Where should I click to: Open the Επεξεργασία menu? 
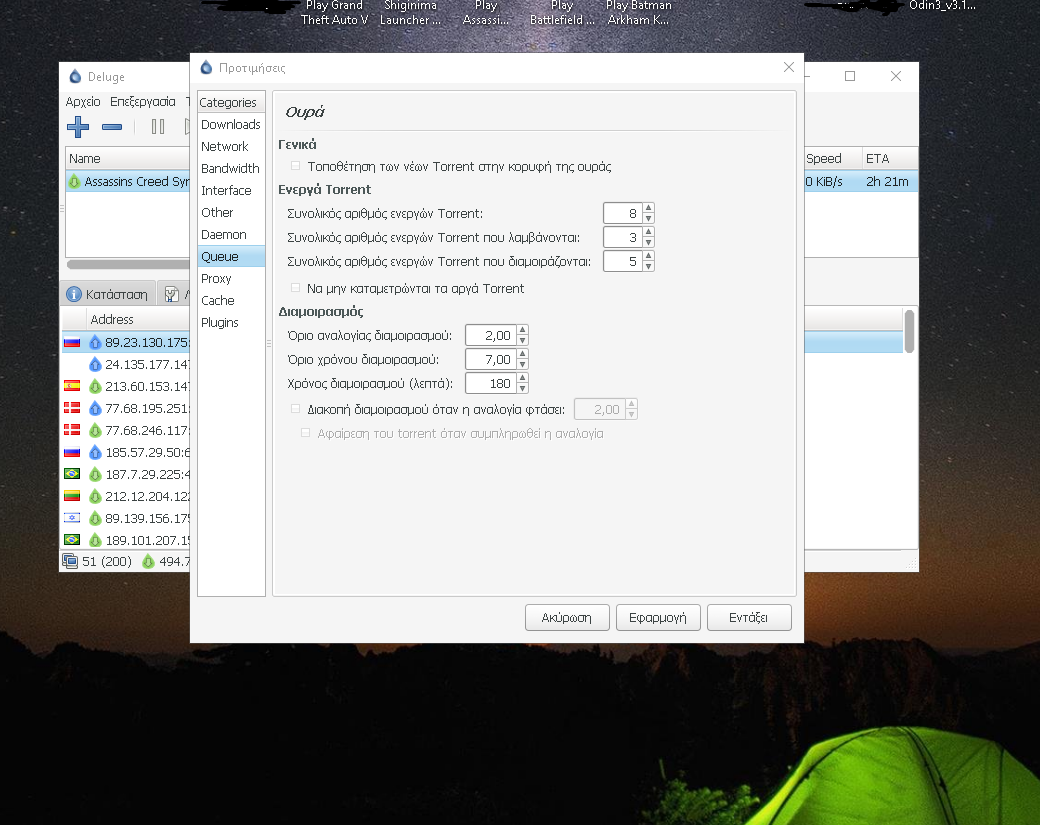143,101
